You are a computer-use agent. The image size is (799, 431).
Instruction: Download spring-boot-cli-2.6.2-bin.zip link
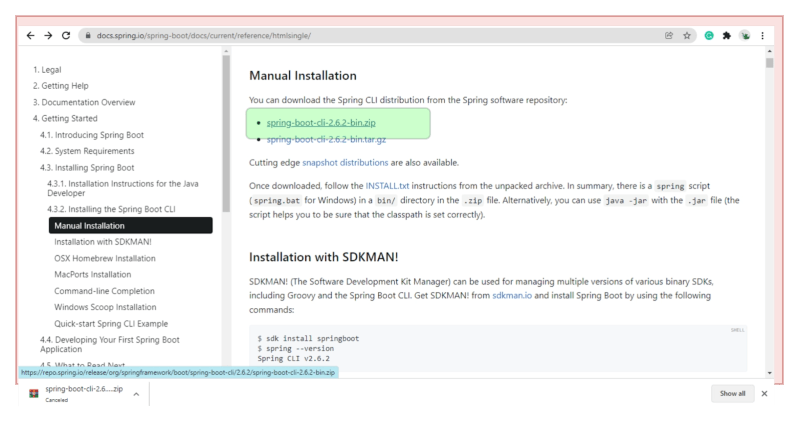pos(321,123)
